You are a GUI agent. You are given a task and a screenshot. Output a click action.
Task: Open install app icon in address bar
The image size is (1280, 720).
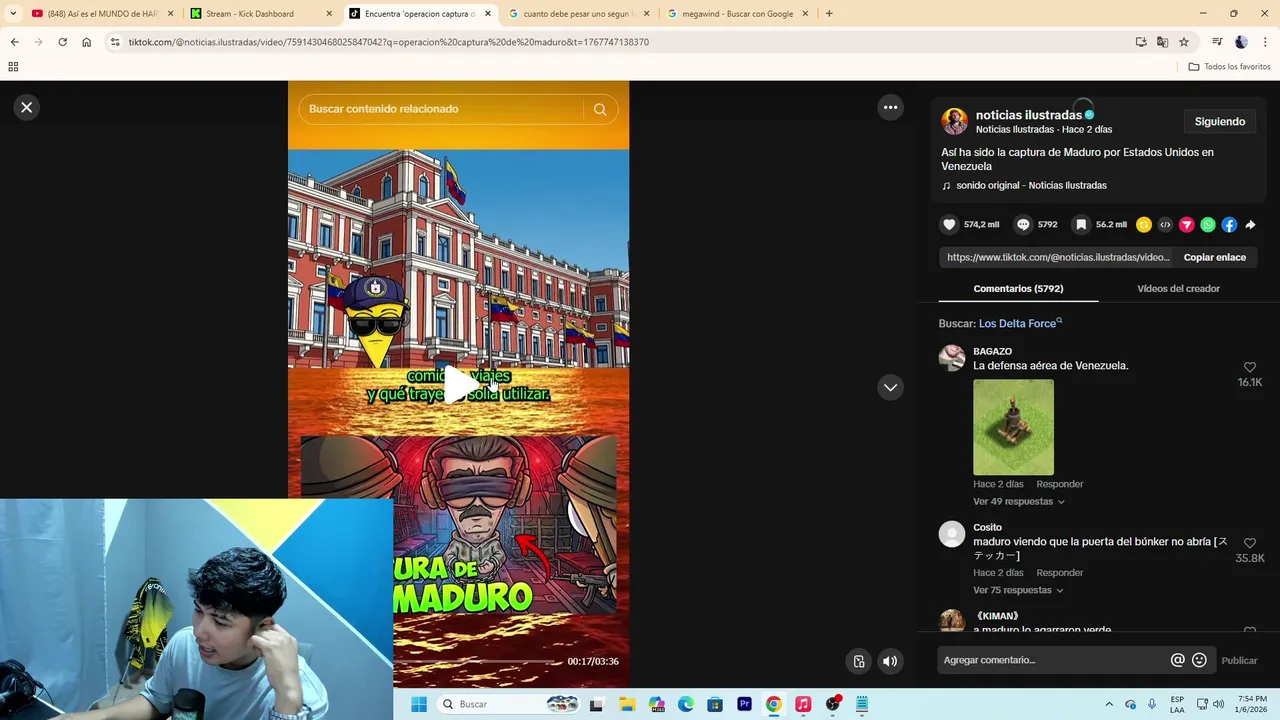point(1141,42)
